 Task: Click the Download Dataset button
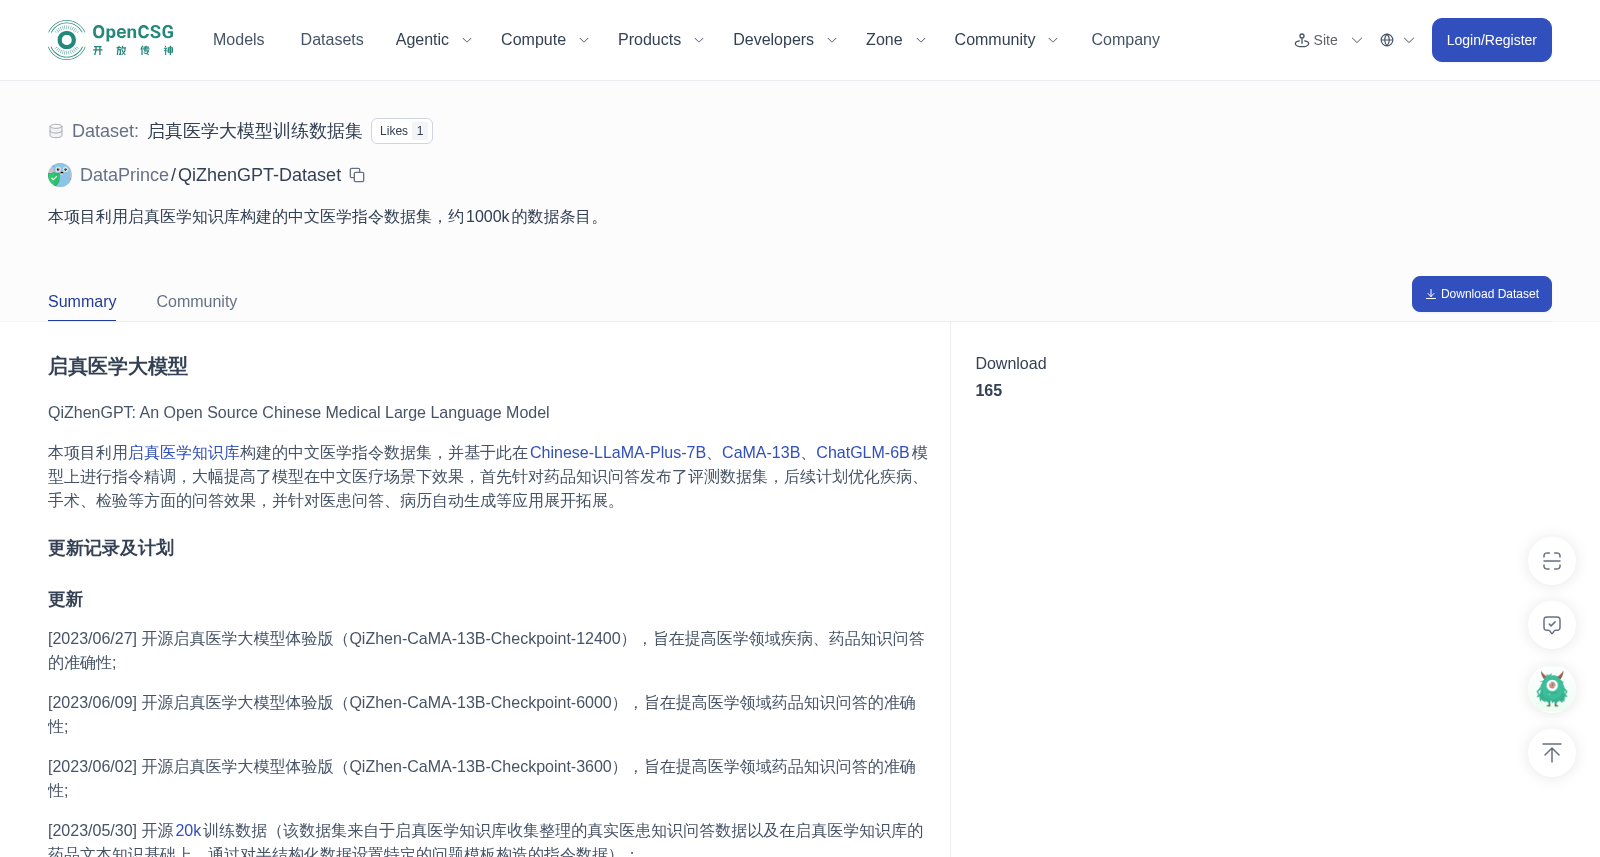(1481, 294)
